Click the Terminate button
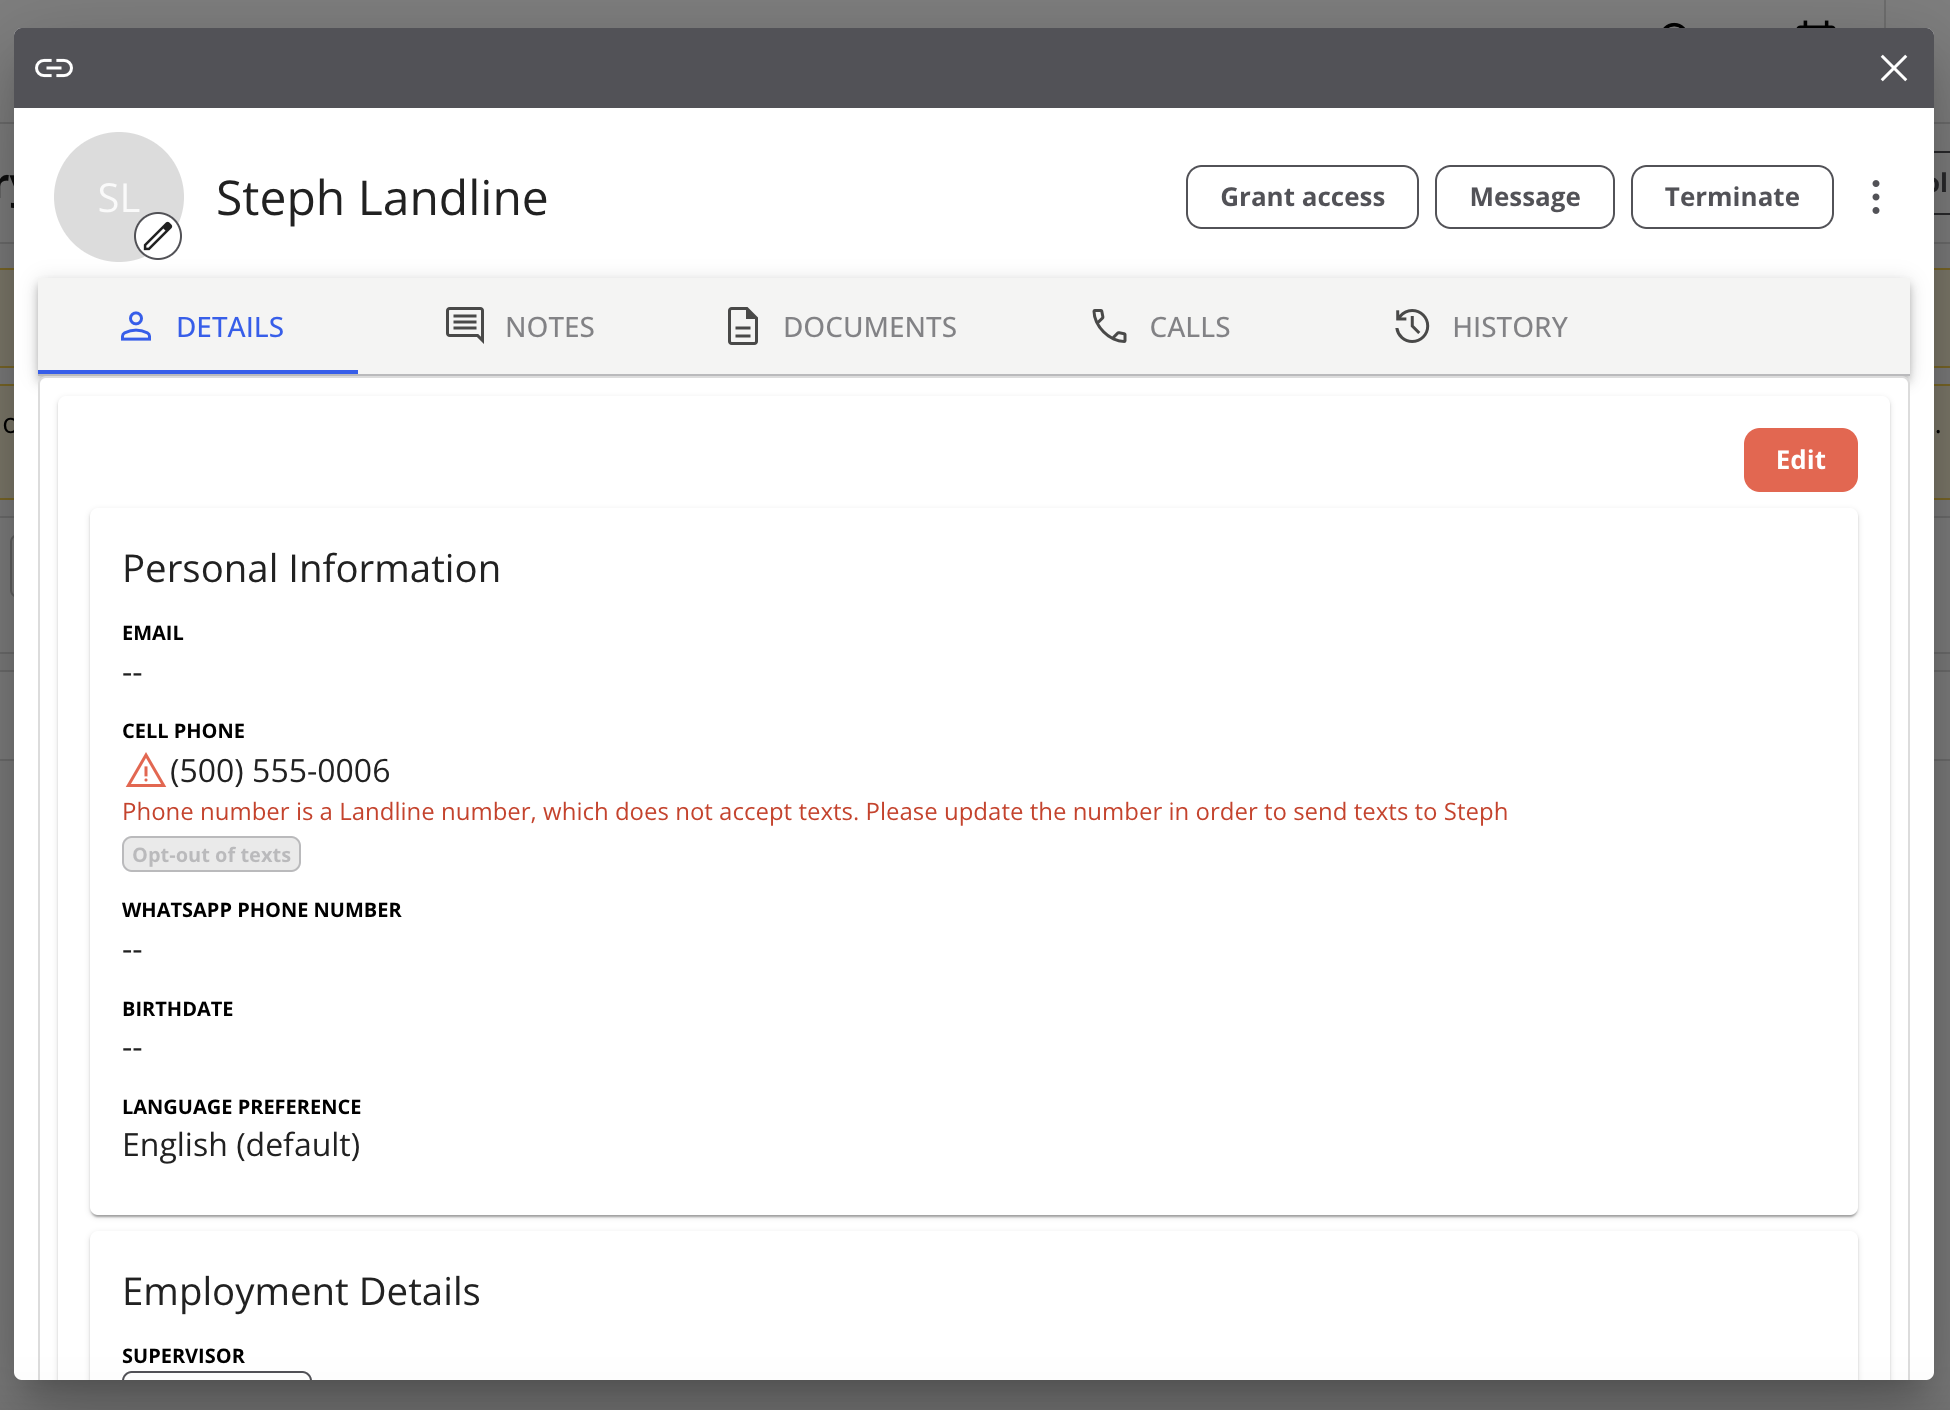1950x1410 pixels. pos(1731,197)
